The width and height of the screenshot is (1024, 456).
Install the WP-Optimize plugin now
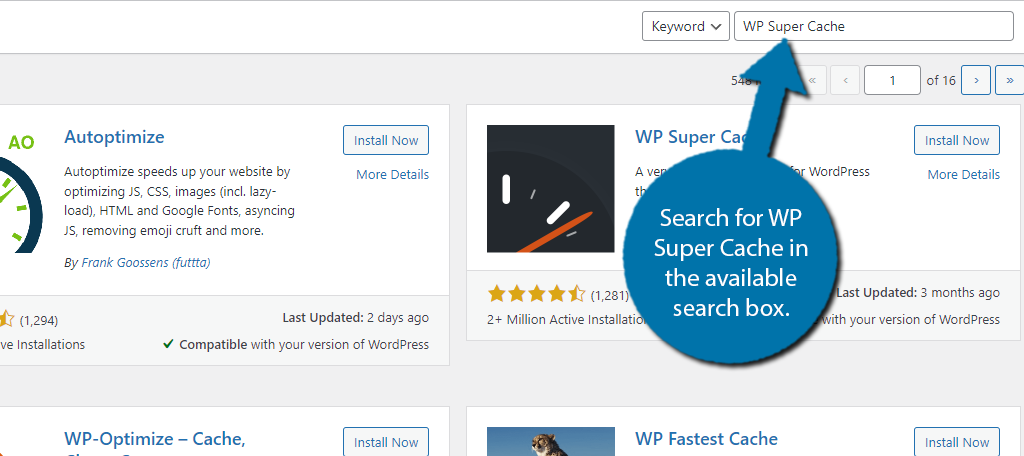[386, 442]
